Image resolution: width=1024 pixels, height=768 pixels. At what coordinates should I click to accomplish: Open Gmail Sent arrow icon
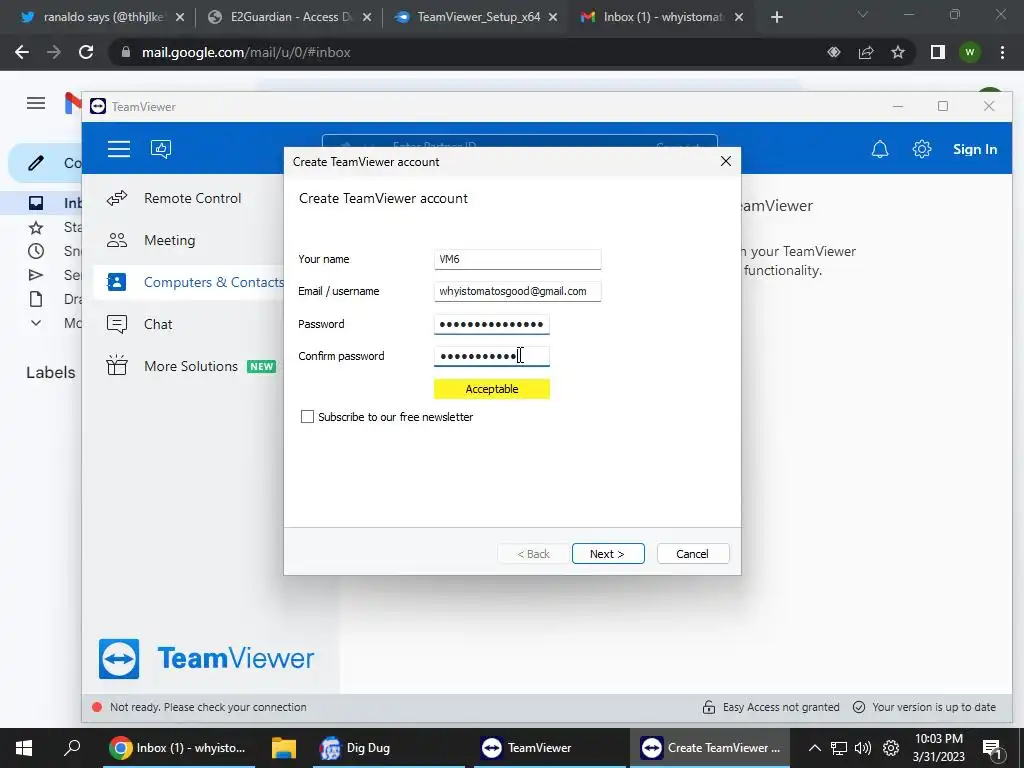(x=36, y=275)
